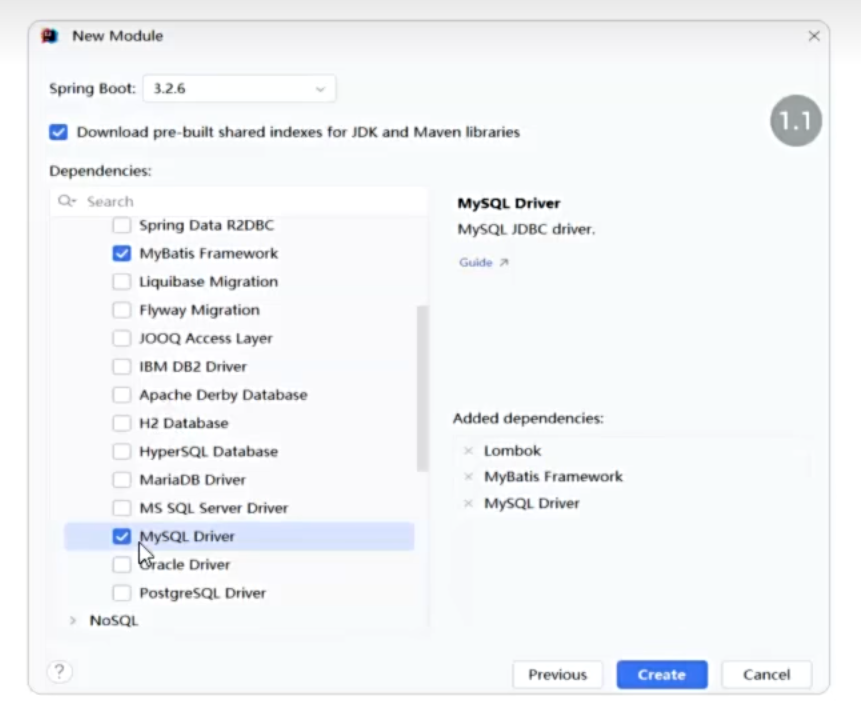
Task: Open the Spring Boot version dropdown
Action: (239, 89)
